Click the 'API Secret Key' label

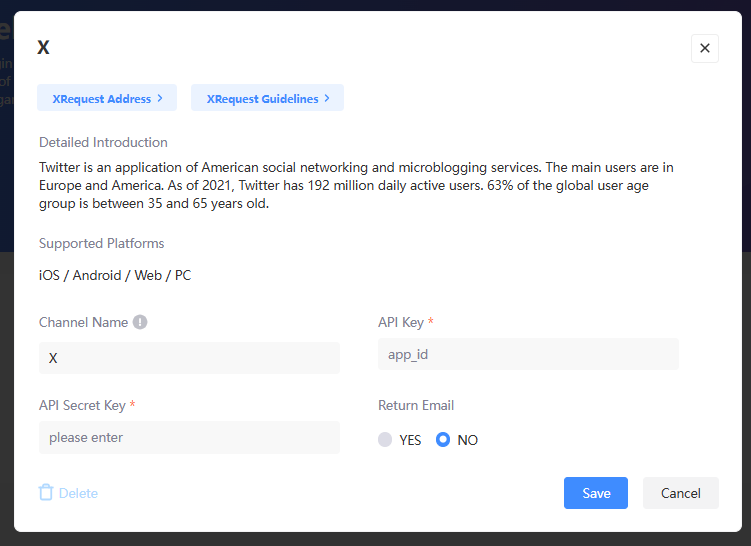[82, 405]
